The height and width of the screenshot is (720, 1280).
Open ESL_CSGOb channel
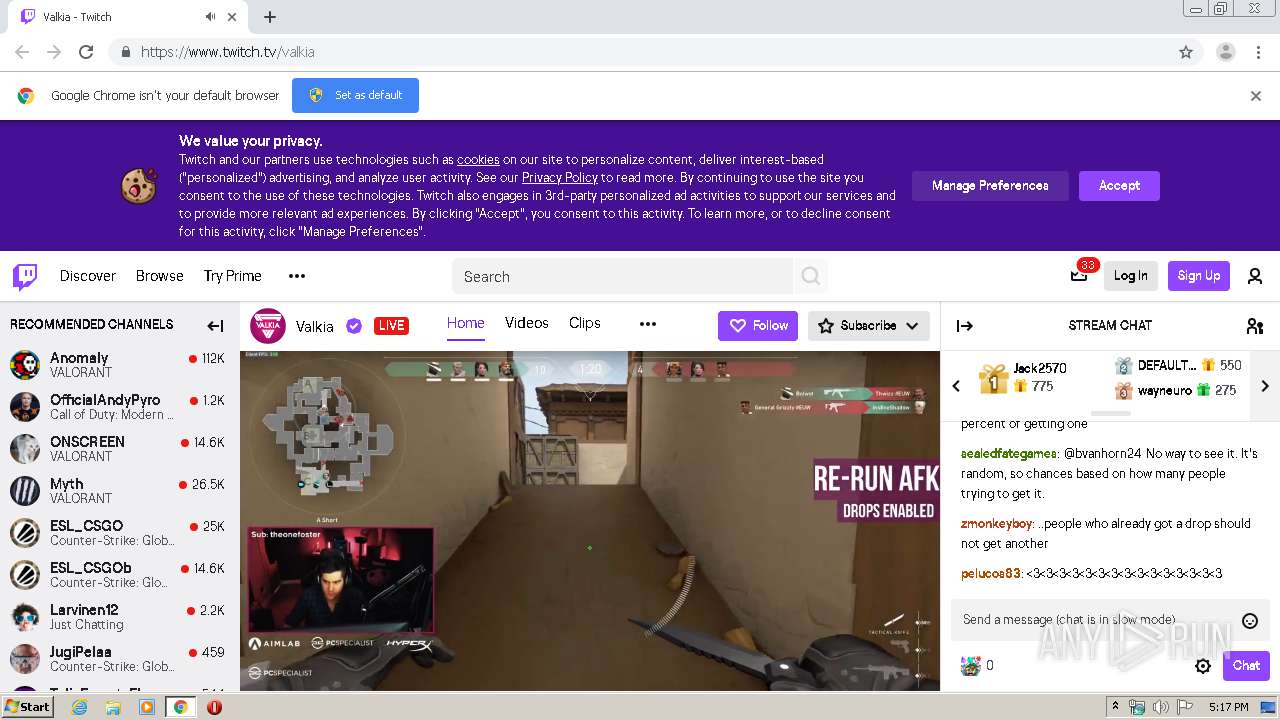pos(120,575)
